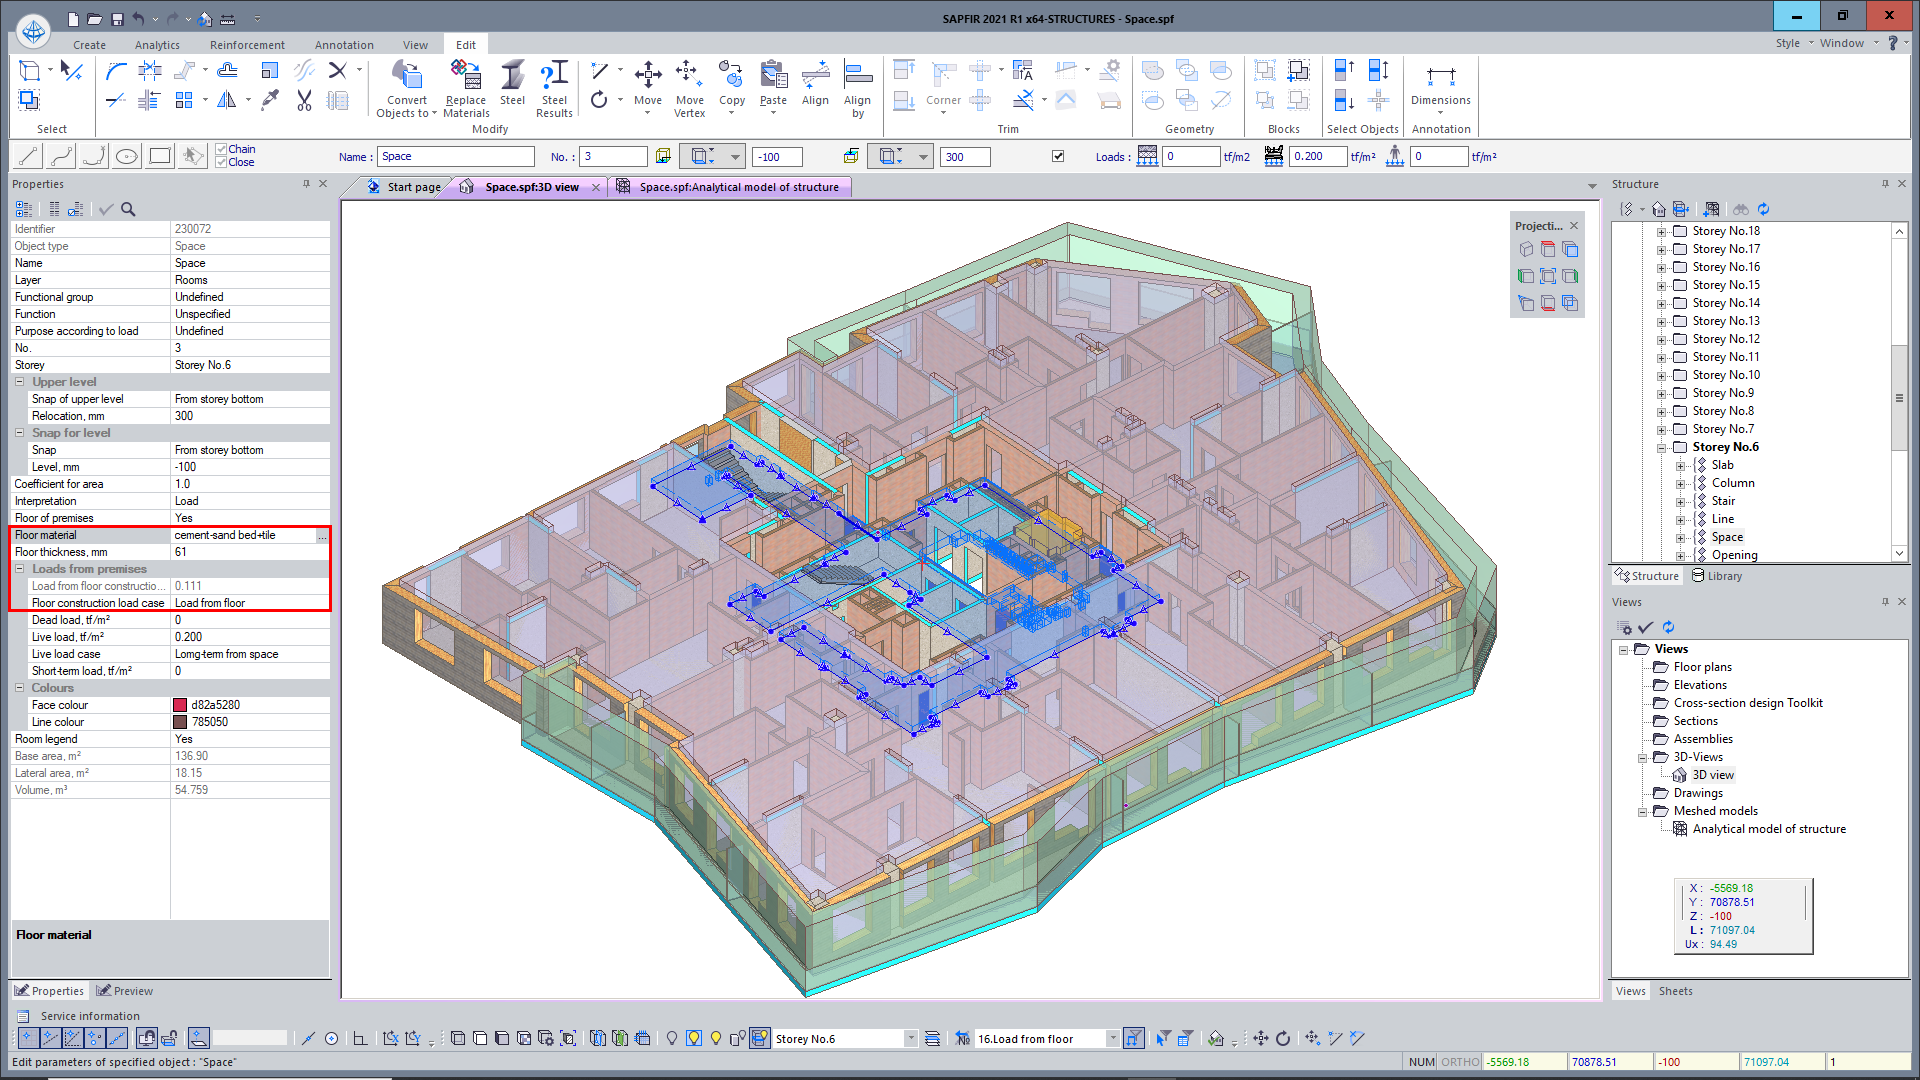Click search icon in Properties panel
The height and width of the screenshot is (1080, 1920).
(x=128, y=209)
